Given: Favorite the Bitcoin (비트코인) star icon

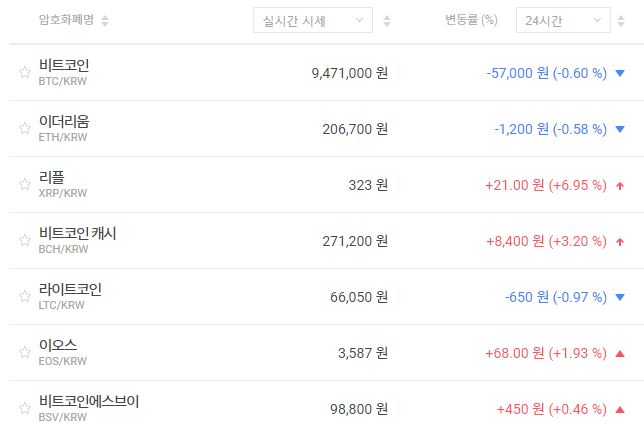Looking at the screenshot, I should click(24, 72).
